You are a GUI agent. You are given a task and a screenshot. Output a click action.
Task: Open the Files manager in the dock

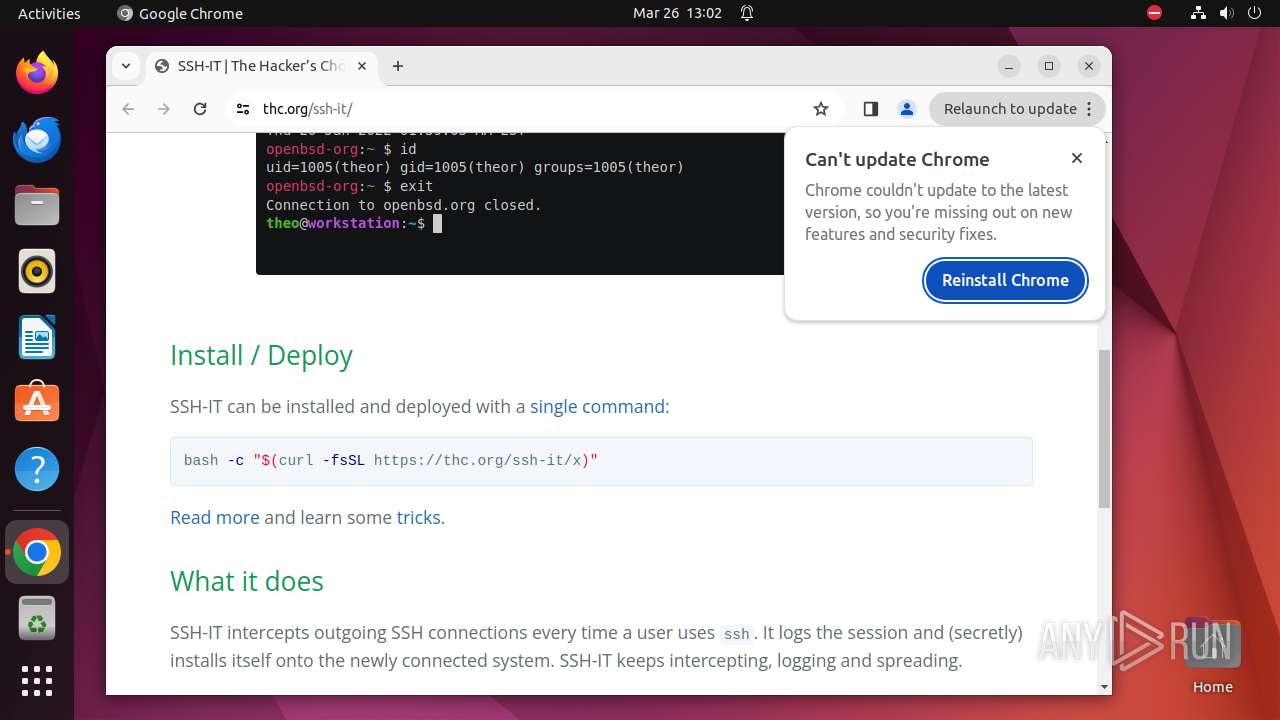37,205
